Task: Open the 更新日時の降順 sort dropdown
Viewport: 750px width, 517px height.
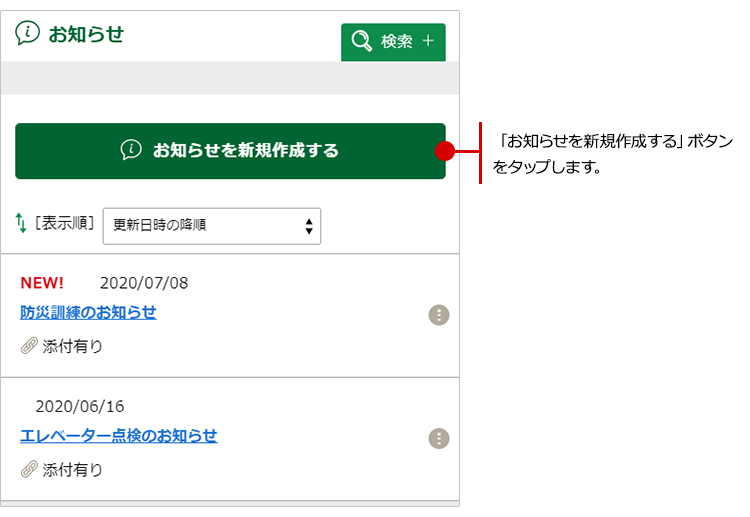Action: (211, 225)
